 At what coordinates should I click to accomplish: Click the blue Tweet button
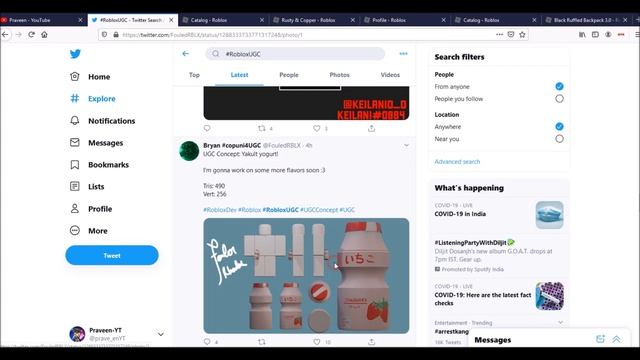pos(112,255)
